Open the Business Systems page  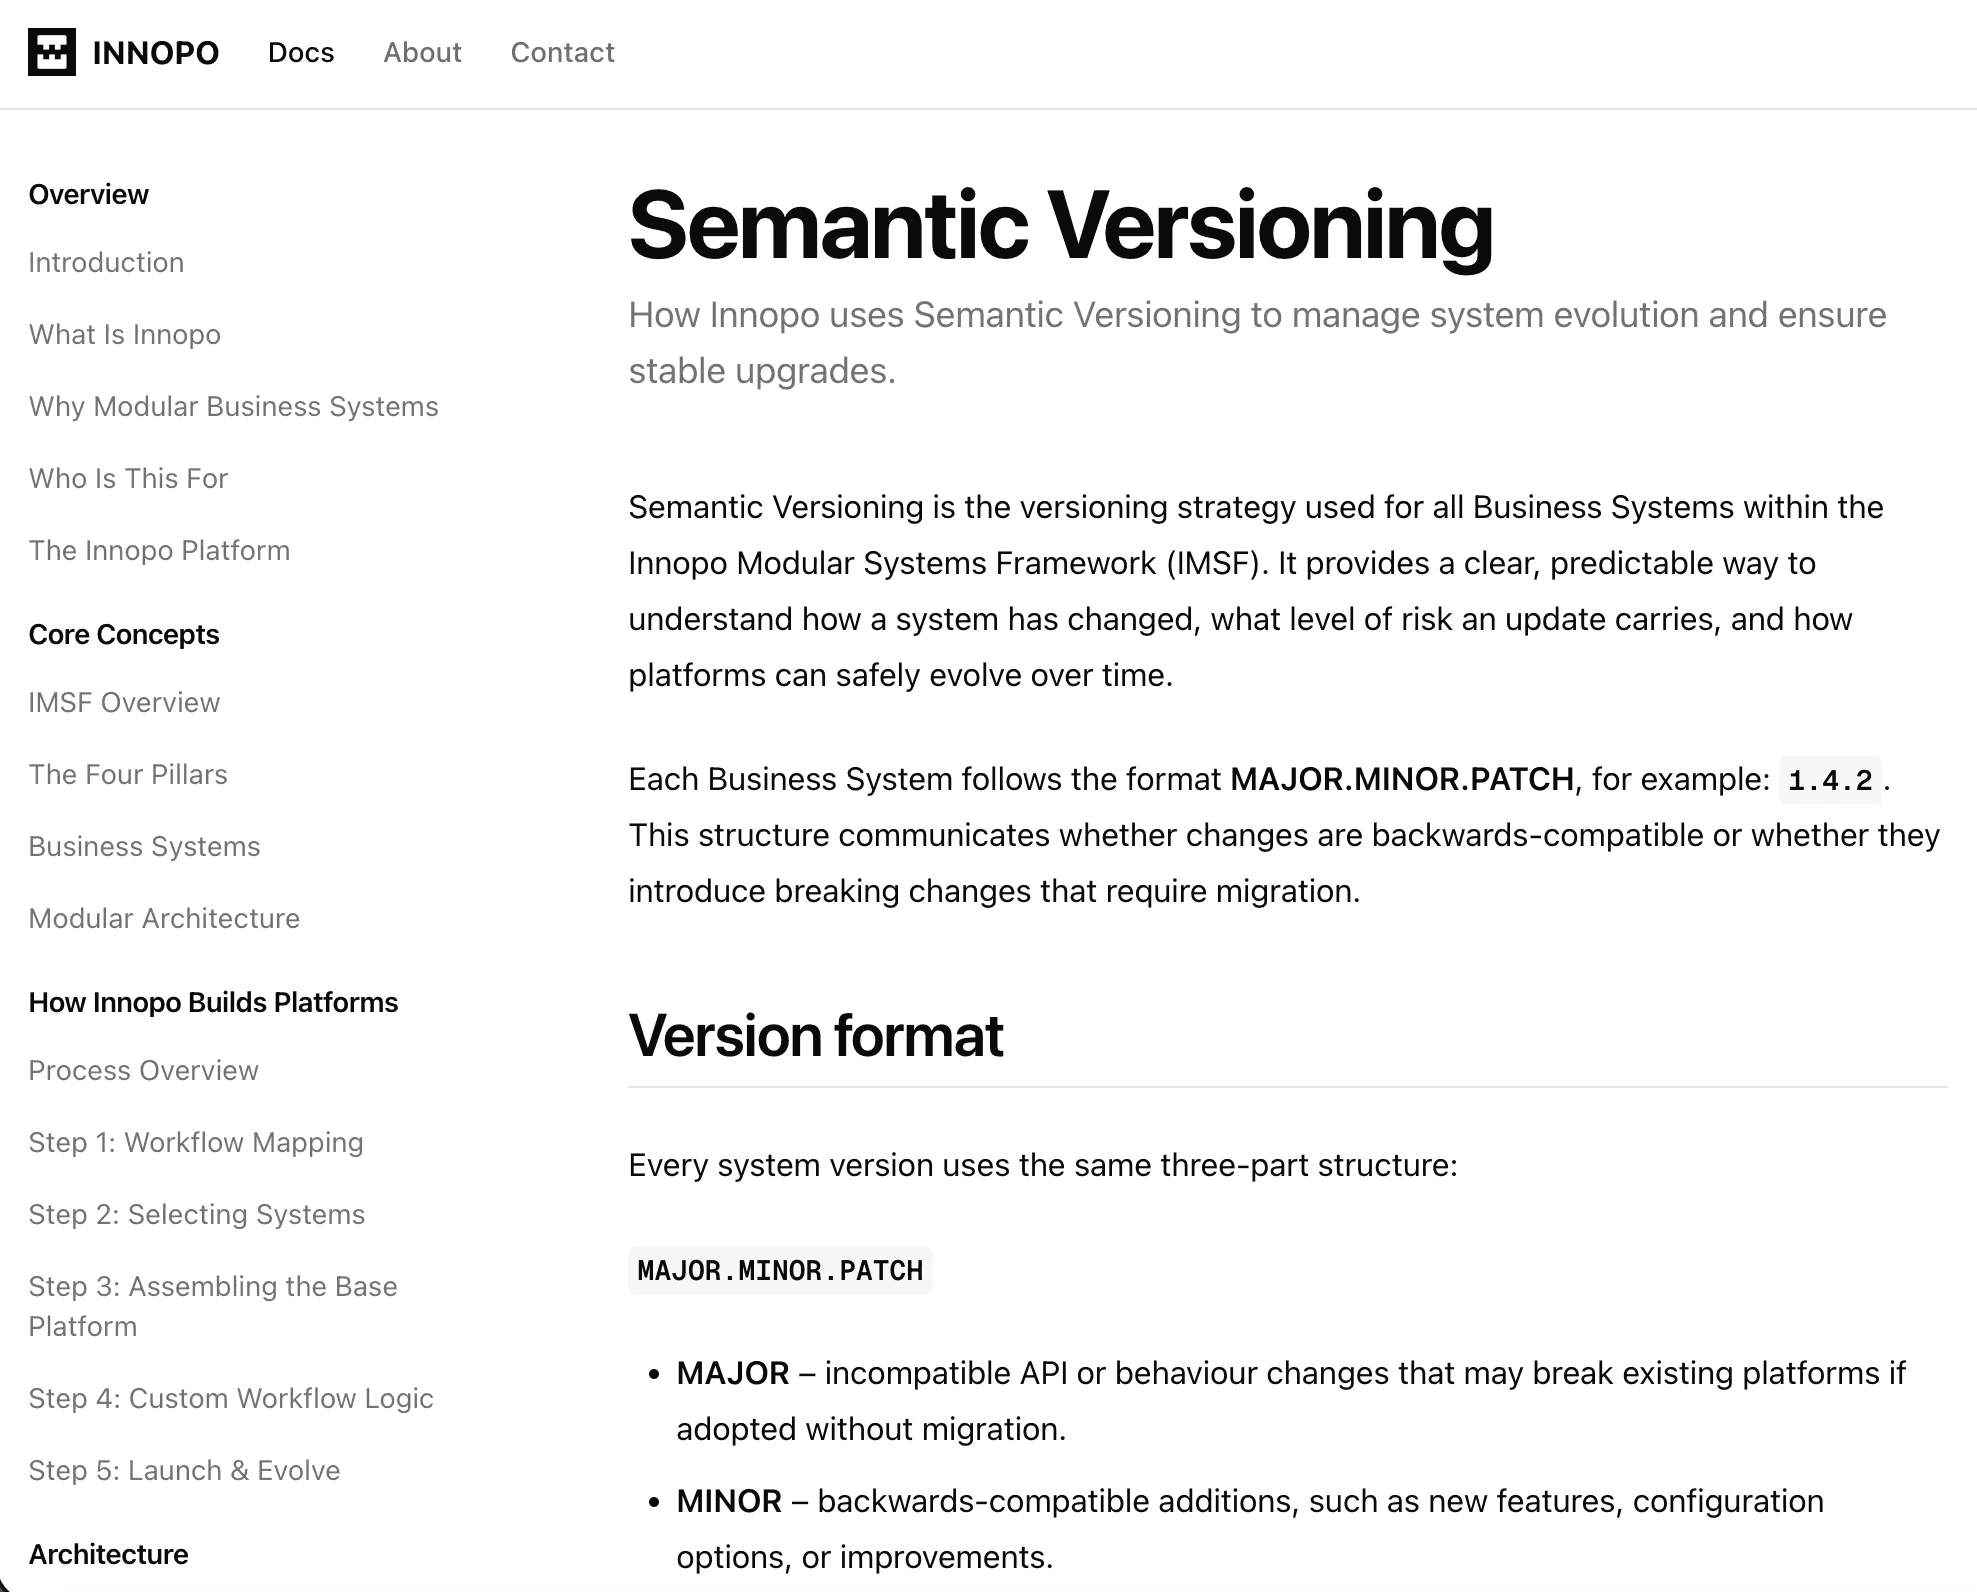(144, 846)
